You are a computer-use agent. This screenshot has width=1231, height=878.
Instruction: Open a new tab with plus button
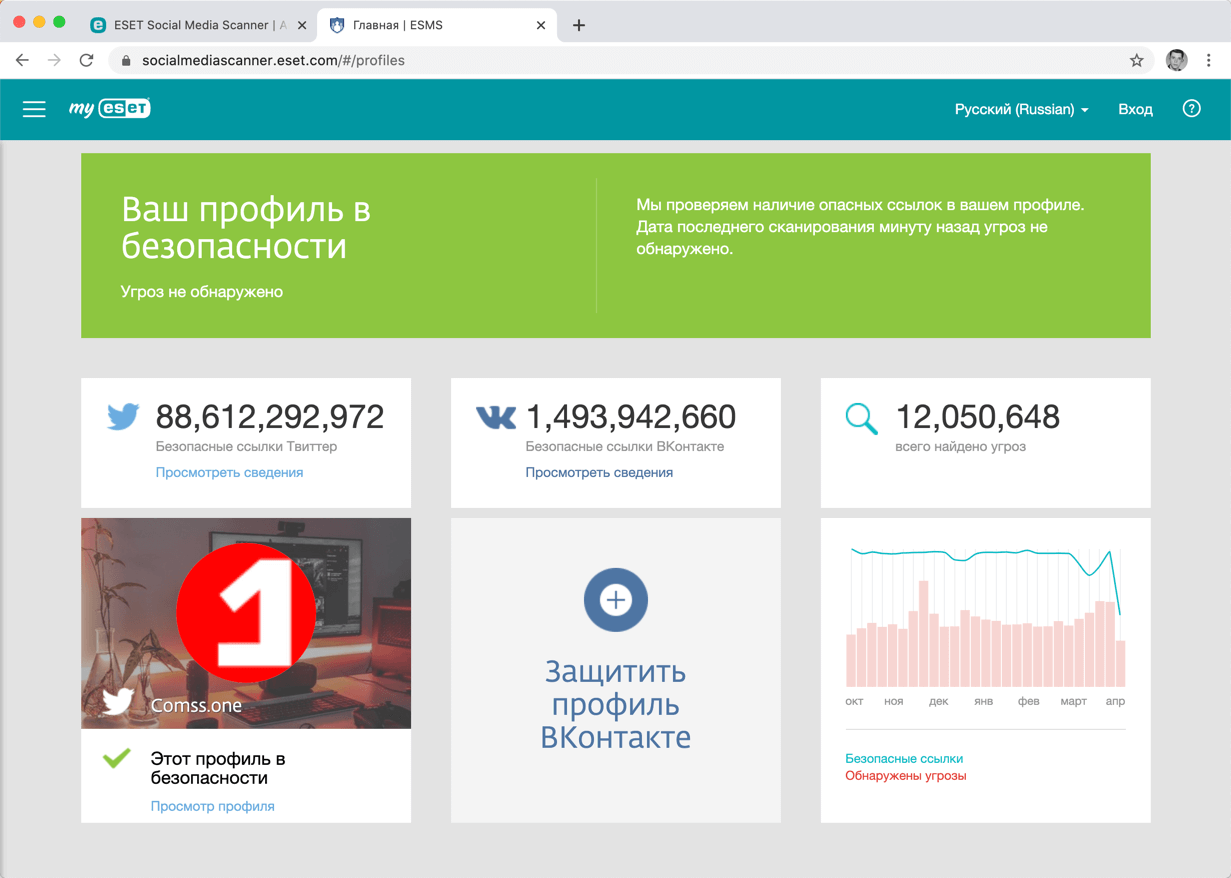click(x=579, y=25)
